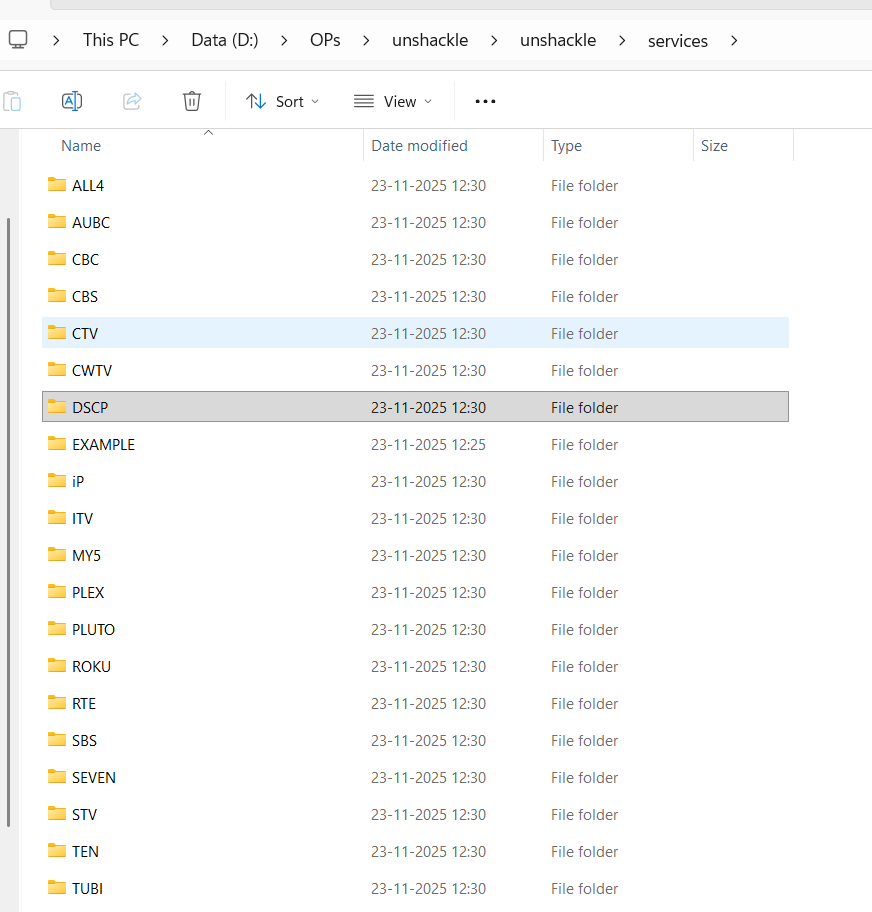Select the SBS folder icon
The image size is (872, 912).
(57, 740)
